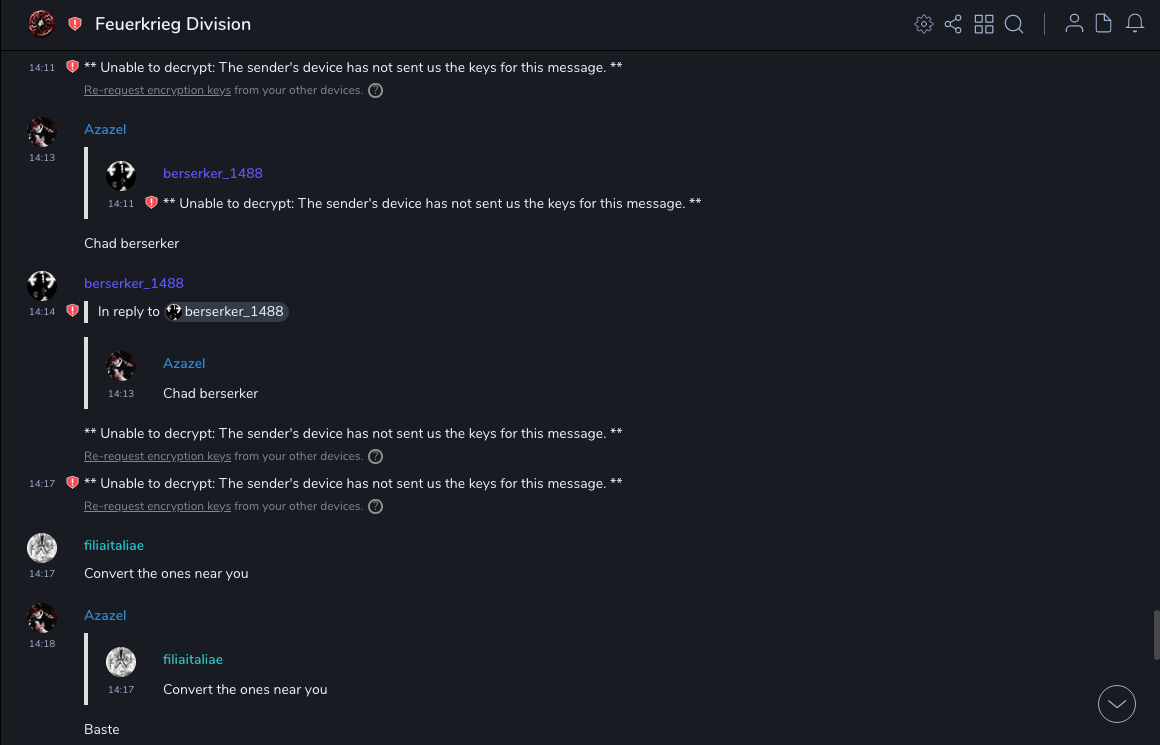
Task: Show the room members list icon
Action: click(x=1074, y=24)
